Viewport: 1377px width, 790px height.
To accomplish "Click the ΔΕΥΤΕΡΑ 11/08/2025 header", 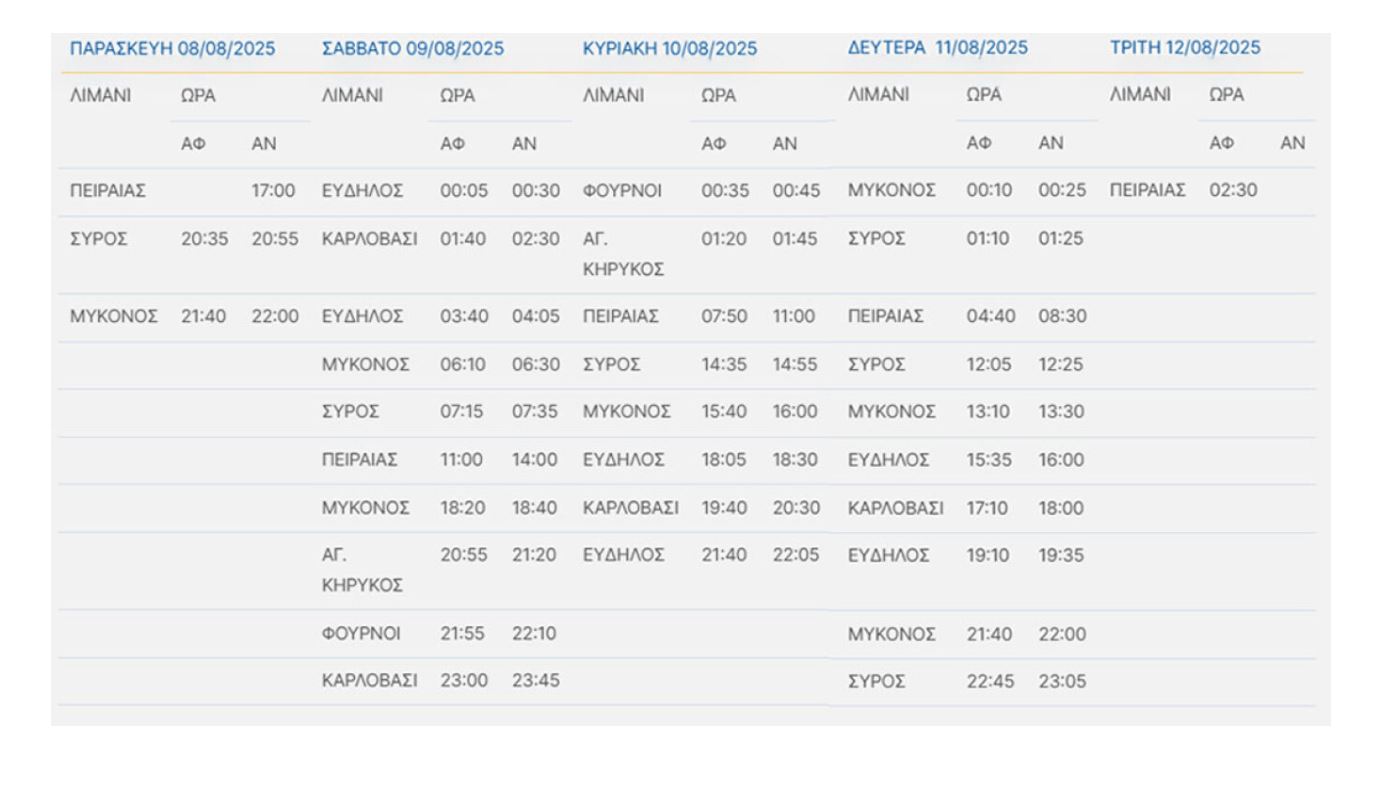I will pos(938,47).
